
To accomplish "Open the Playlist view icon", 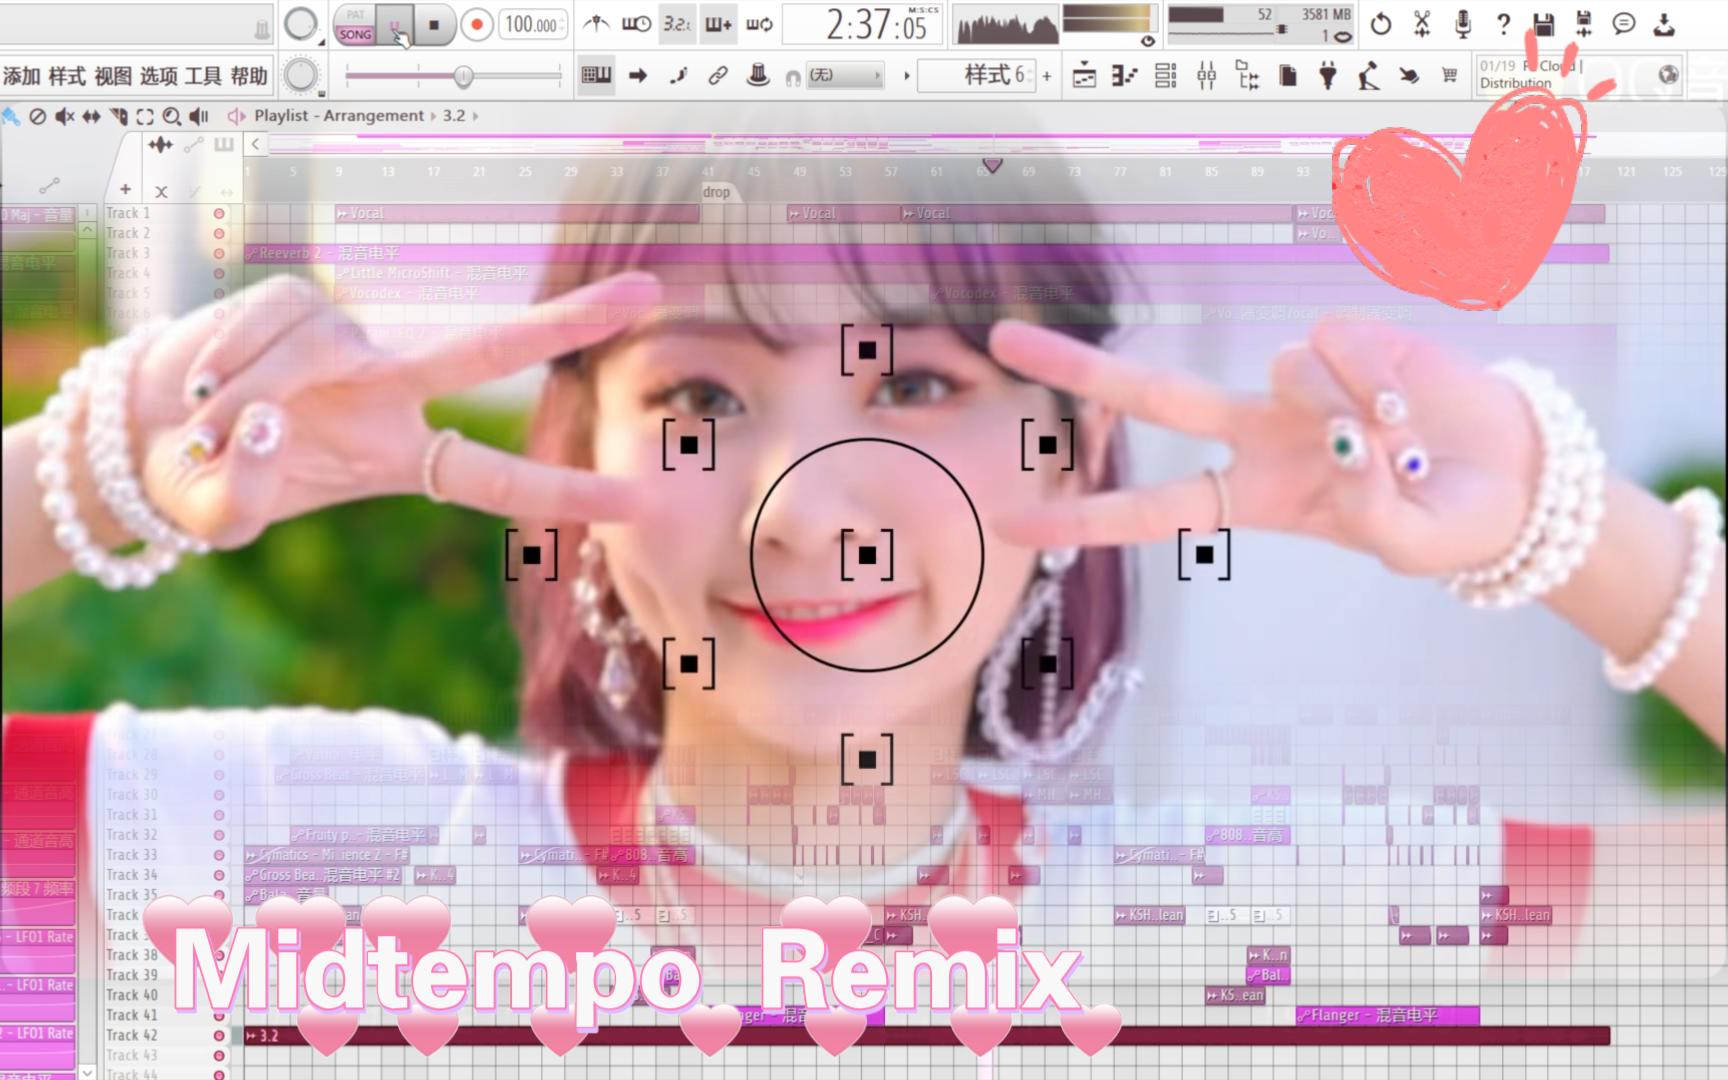I will click(1084, 75).
